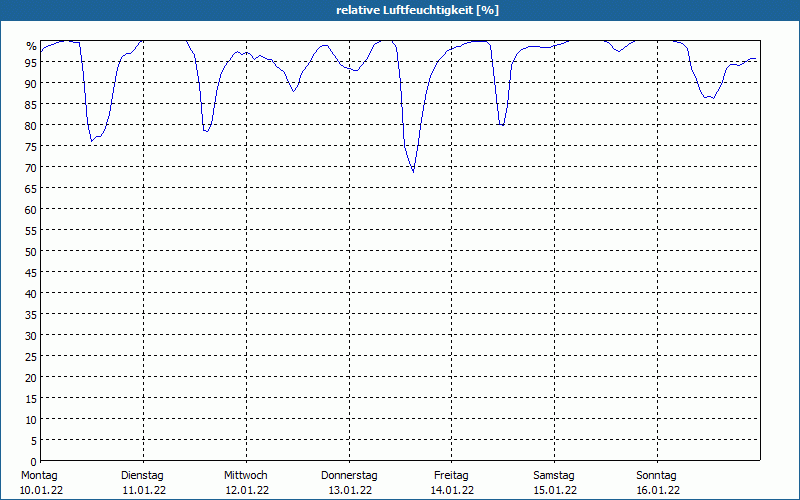Select the 'Sonntag' day label
This screenshot has width=800, height=500.
[656, 475]
